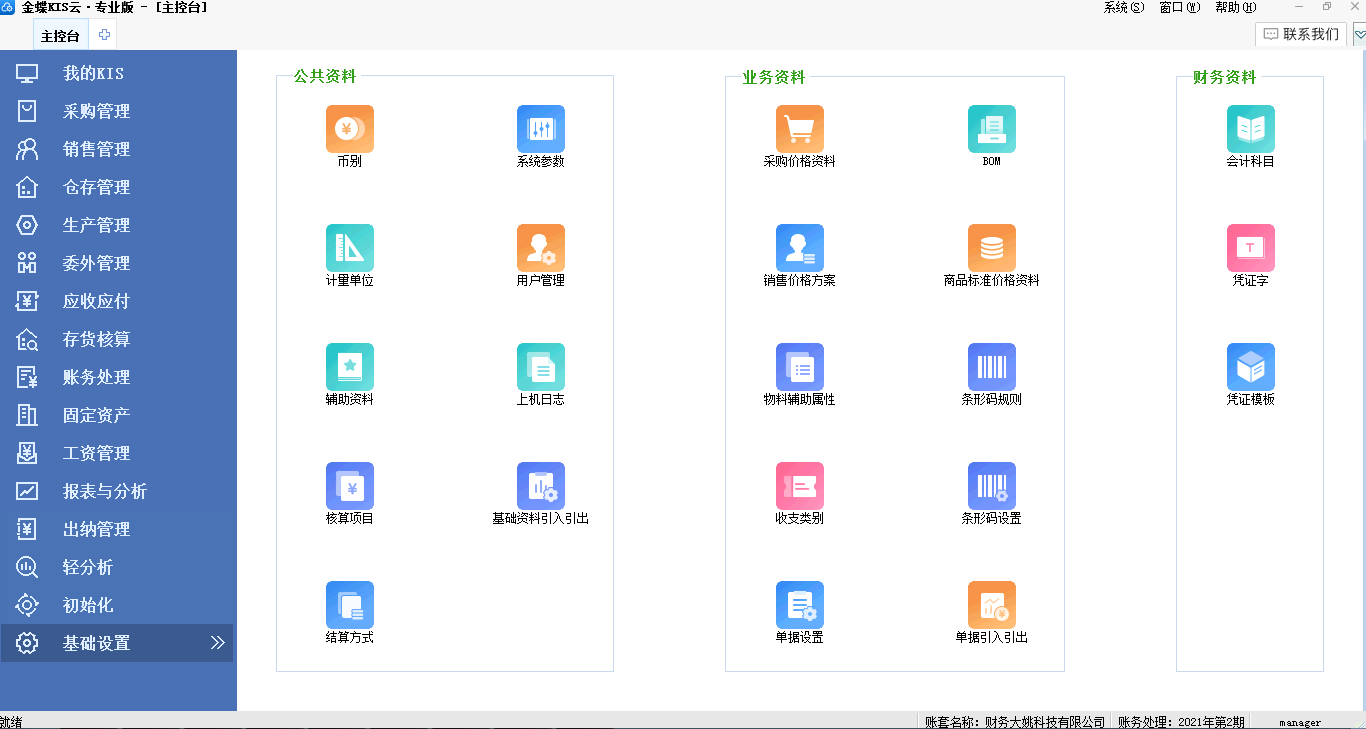Select 基础设置 in sidebar
This screenshot has width=1366, height=729.
click(x=117, y=643)
